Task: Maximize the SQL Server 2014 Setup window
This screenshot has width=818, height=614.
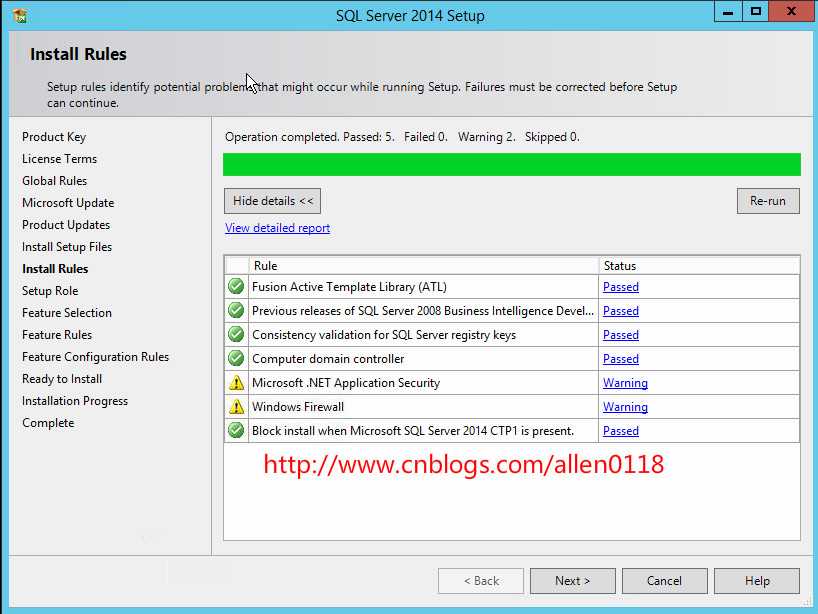Action: point(755,11)
